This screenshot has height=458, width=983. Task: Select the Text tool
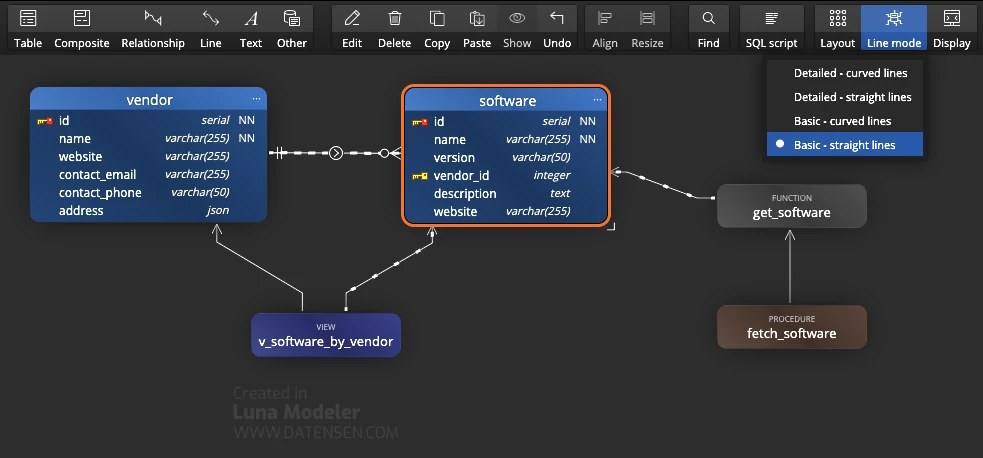(x=251, y=28)
